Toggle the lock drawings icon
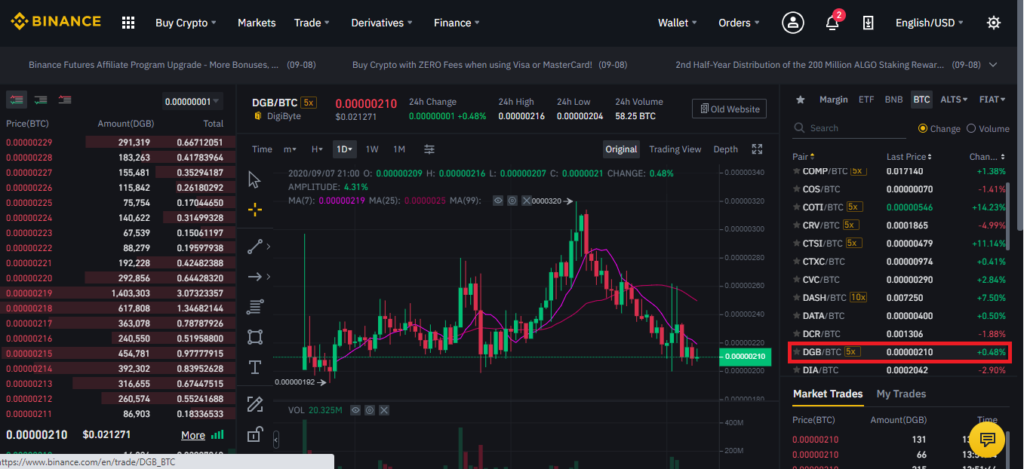The image size is (1024, 469). click(255, 434)
